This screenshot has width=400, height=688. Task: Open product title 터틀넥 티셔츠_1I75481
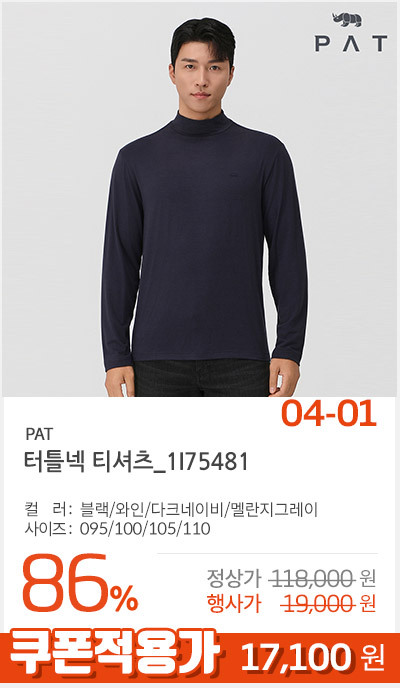point(136,462)
